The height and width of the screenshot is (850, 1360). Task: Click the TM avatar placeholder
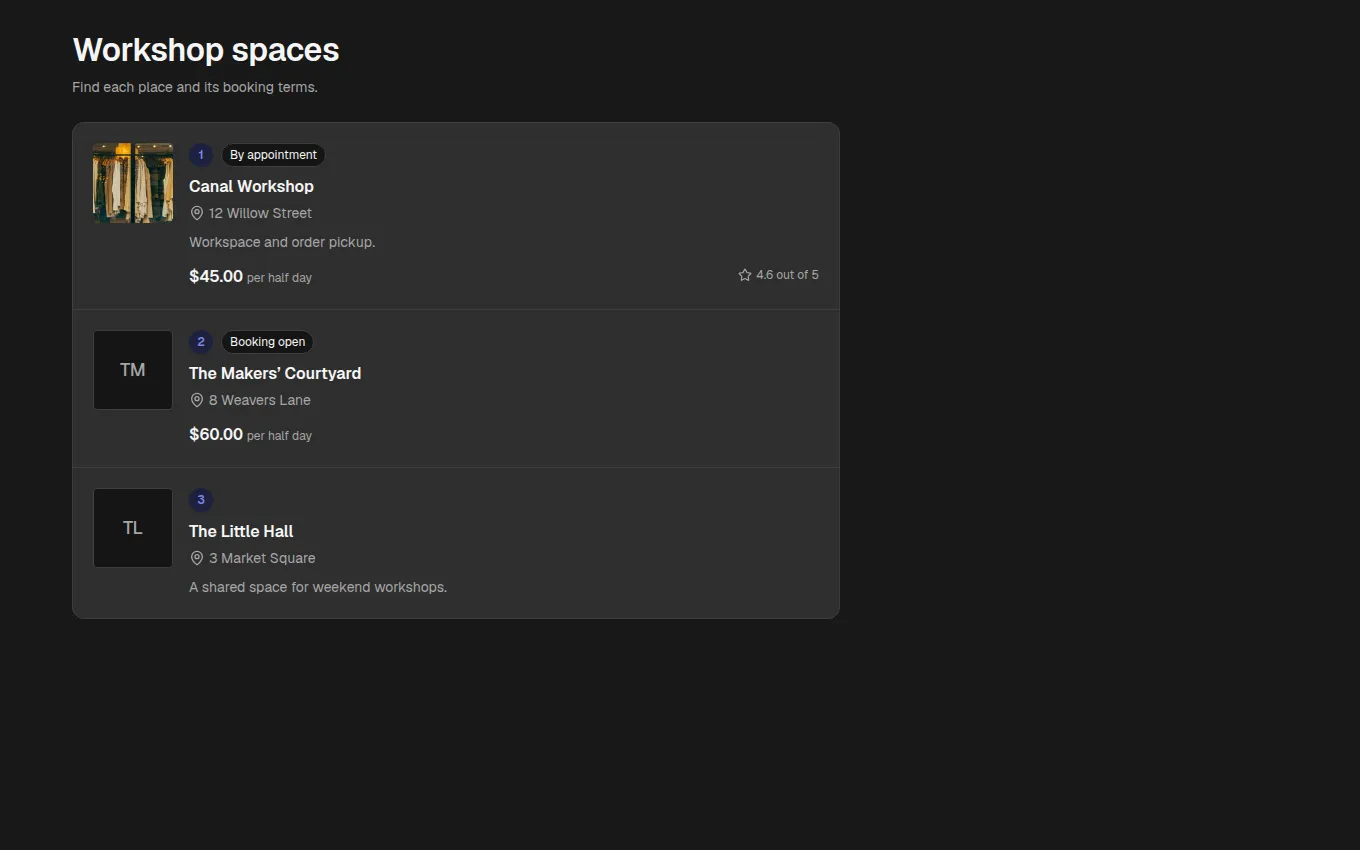[133, 370]
